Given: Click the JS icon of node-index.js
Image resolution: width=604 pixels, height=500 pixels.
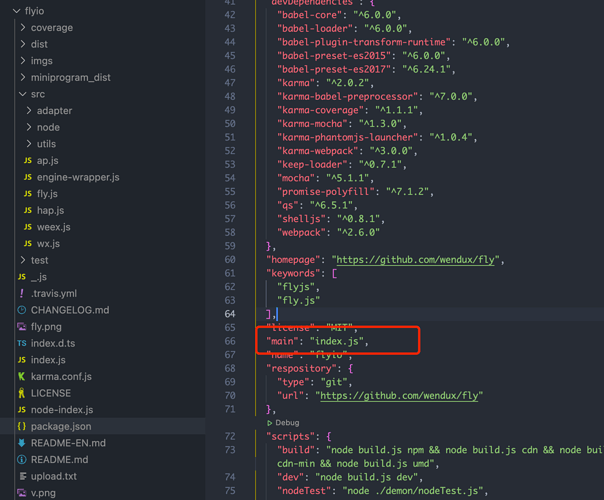Looking at the screenshot, I should [x=22, y=409].
